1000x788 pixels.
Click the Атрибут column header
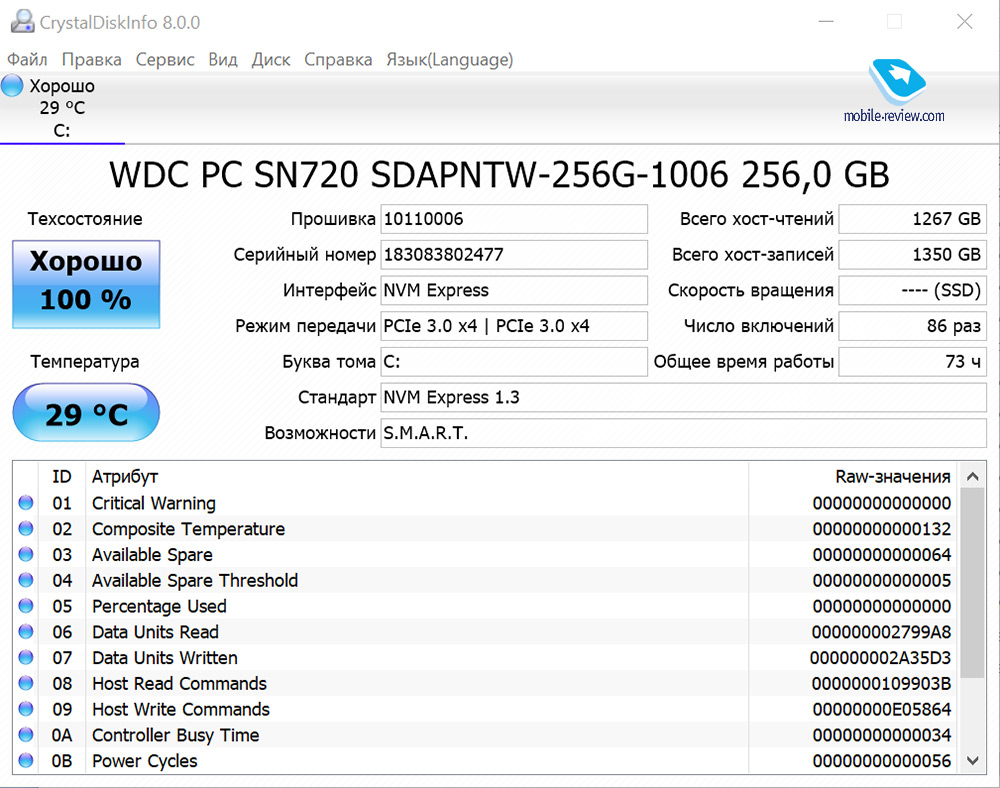click(125, 476)
